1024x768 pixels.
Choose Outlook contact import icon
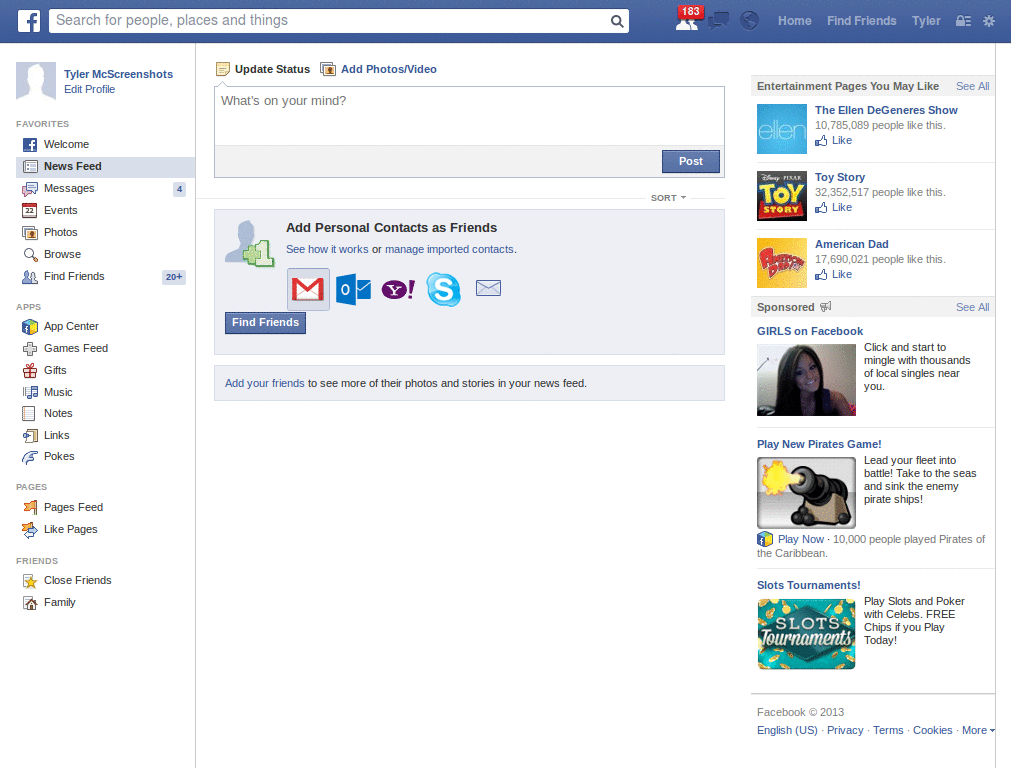(353, 289)
